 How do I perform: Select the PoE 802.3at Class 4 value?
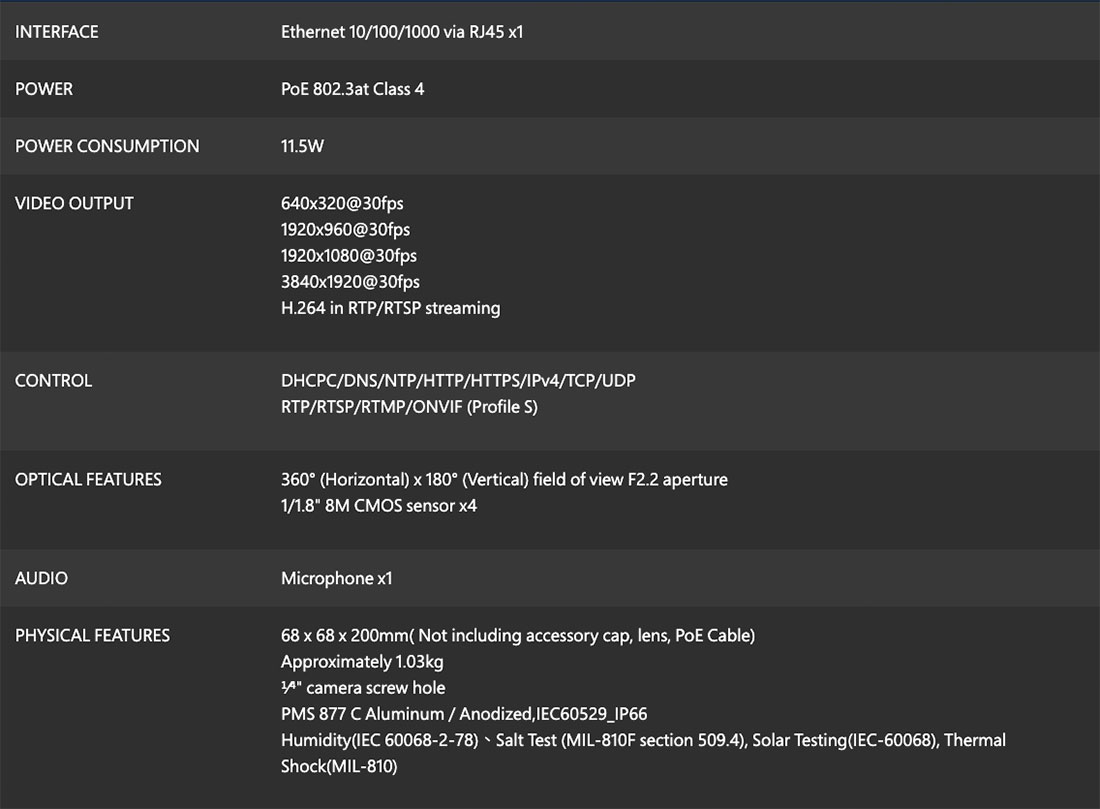pyautogui.click(x=352, y=89)
